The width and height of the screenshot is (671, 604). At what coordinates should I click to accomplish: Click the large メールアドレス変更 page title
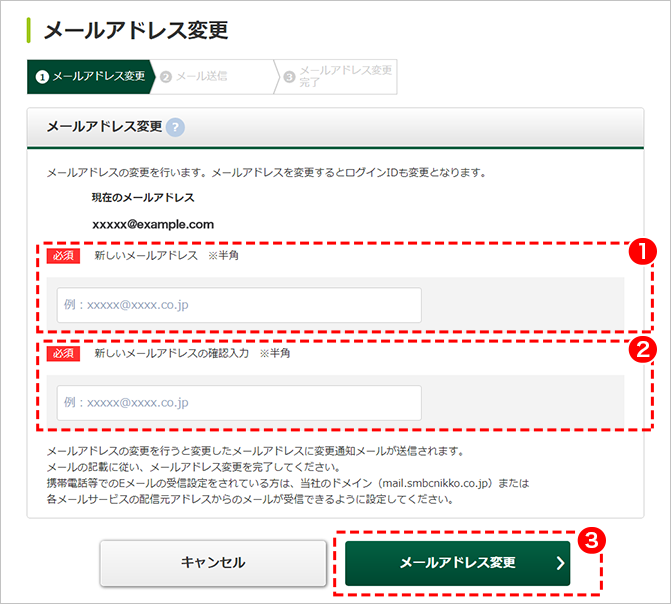coord(136,30)
